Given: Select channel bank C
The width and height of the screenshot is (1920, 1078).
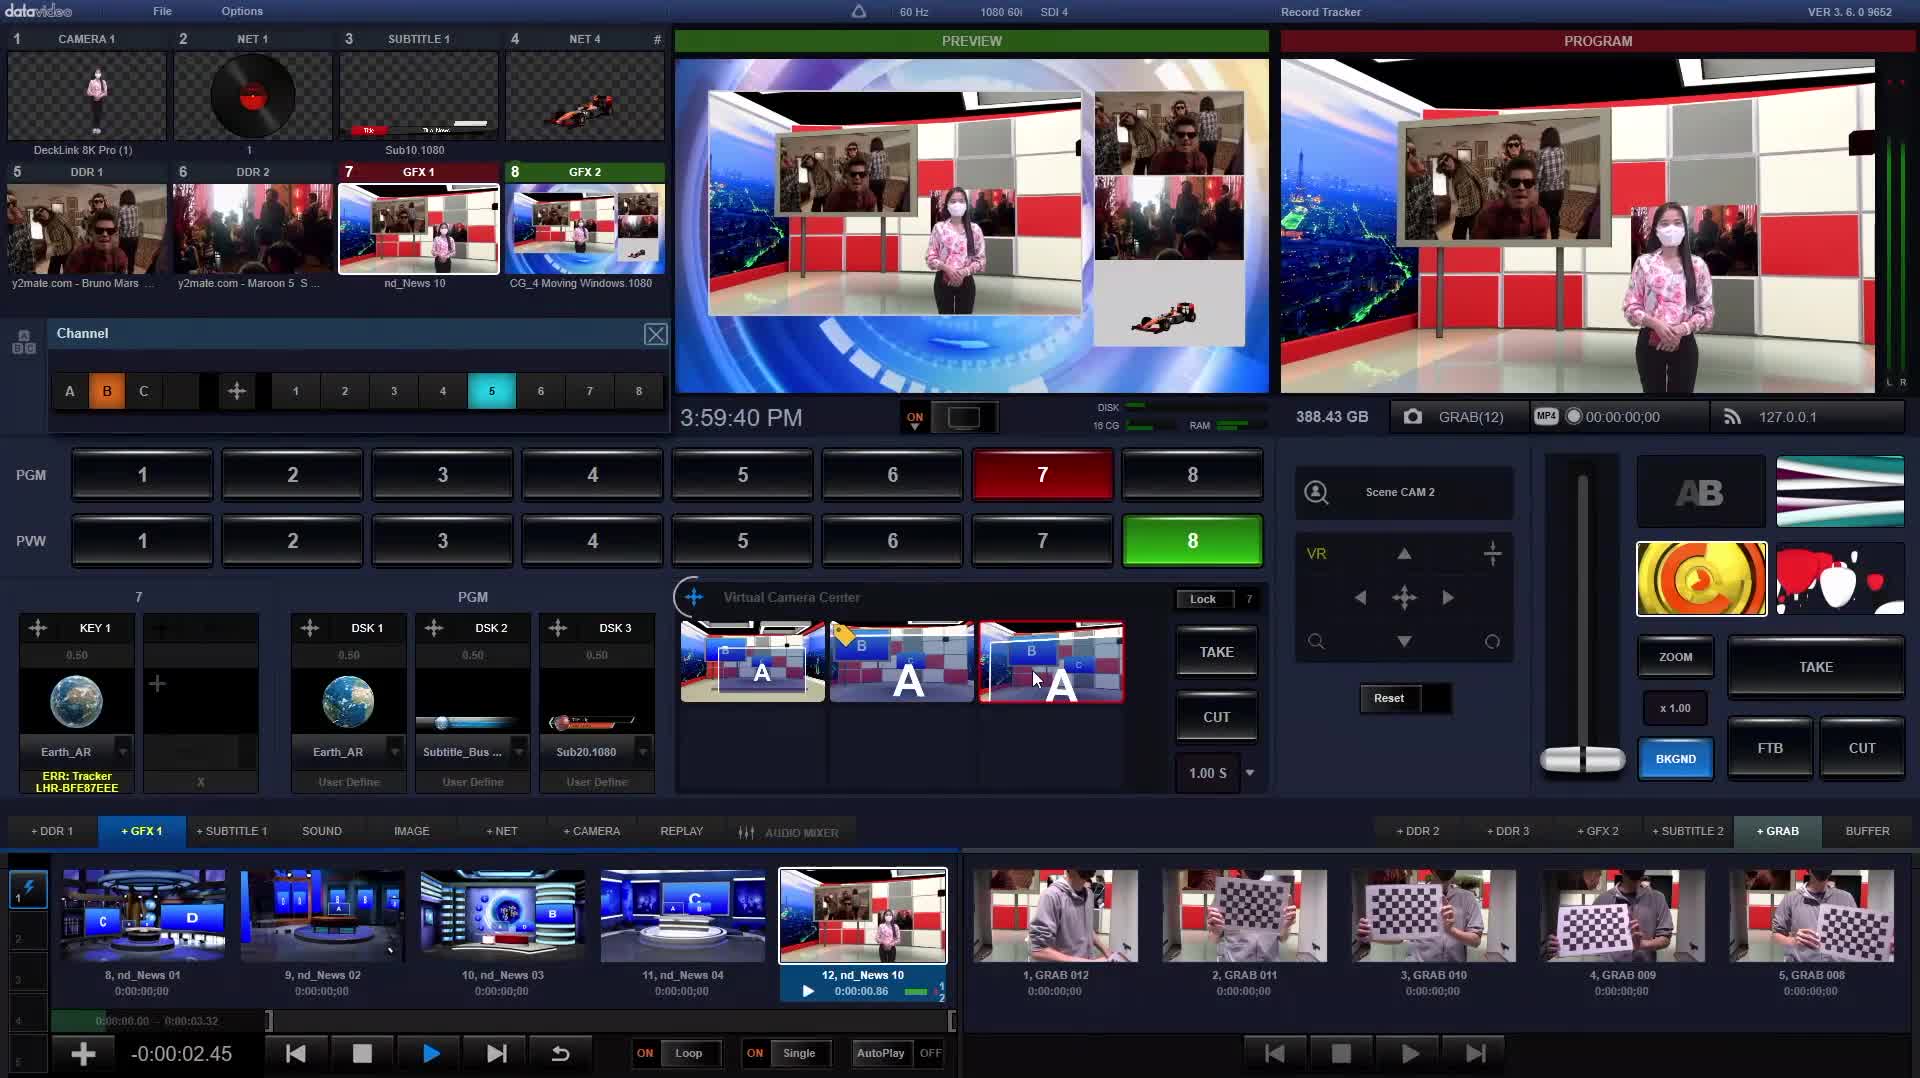Looking at the screenshot, I should [144, 391].
